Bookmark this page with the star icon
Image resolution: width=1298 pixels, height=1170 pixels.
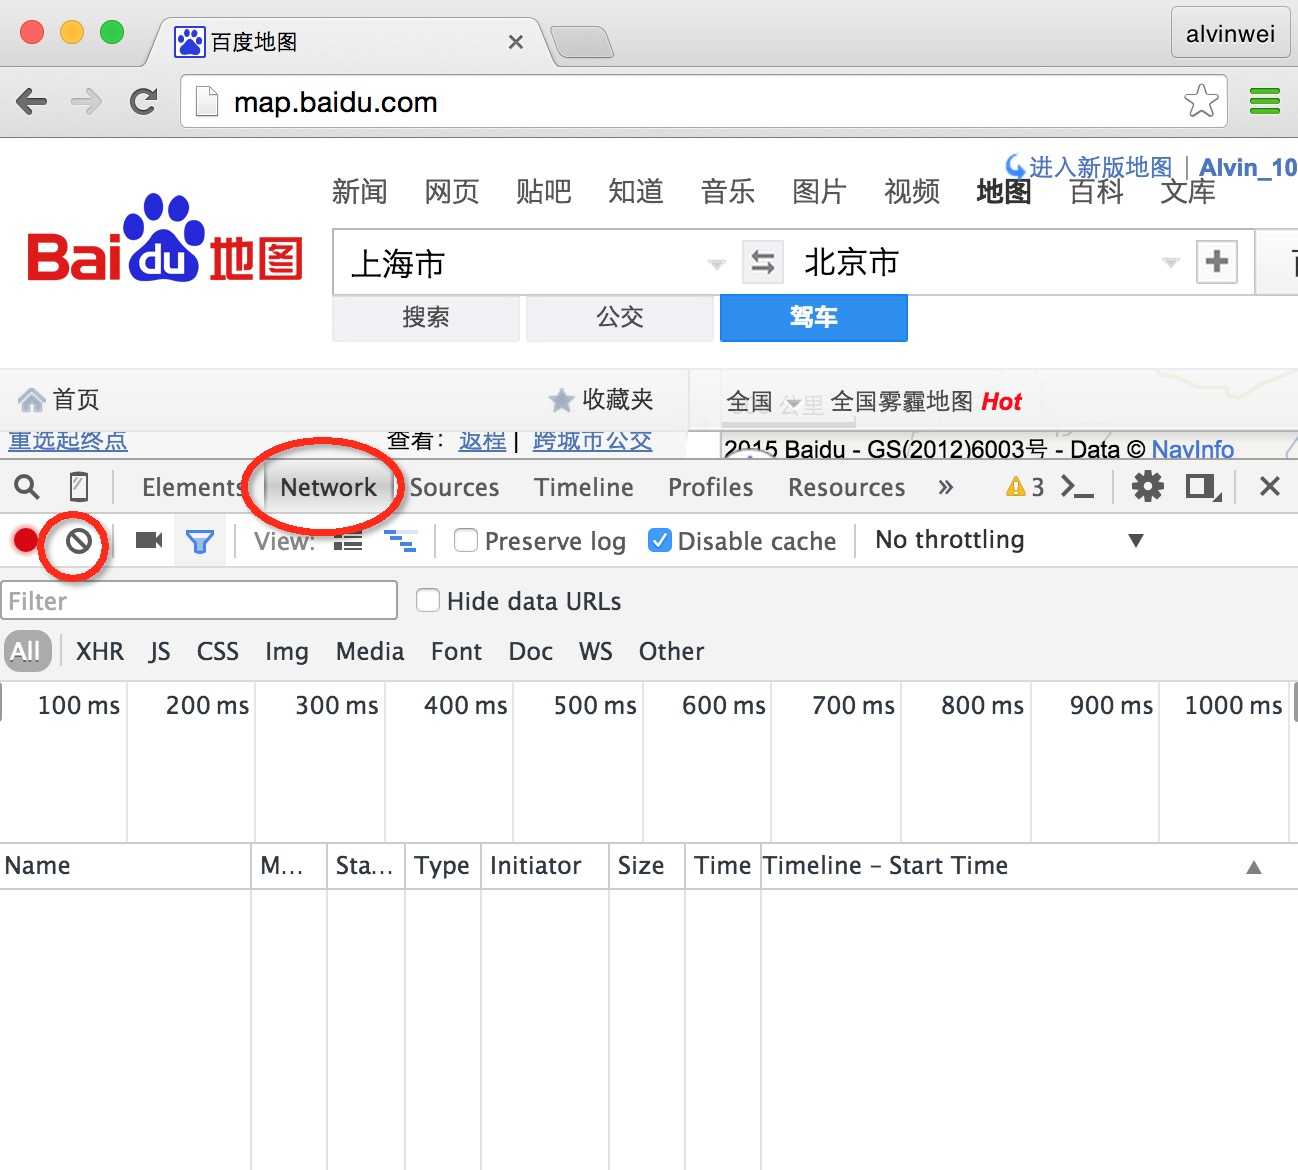(1200, 101)
